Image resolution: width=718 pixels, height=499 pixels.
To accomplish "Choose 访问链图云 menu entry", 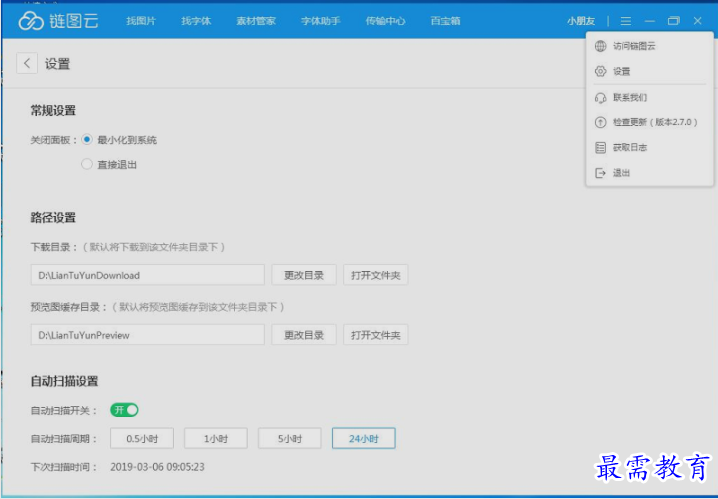I will click(x=649, y=46).
